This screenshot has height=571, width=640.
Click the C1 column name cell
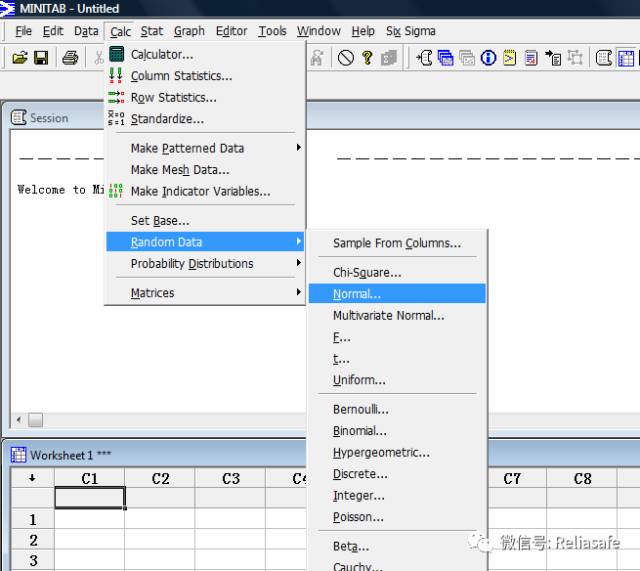[89, 498]
